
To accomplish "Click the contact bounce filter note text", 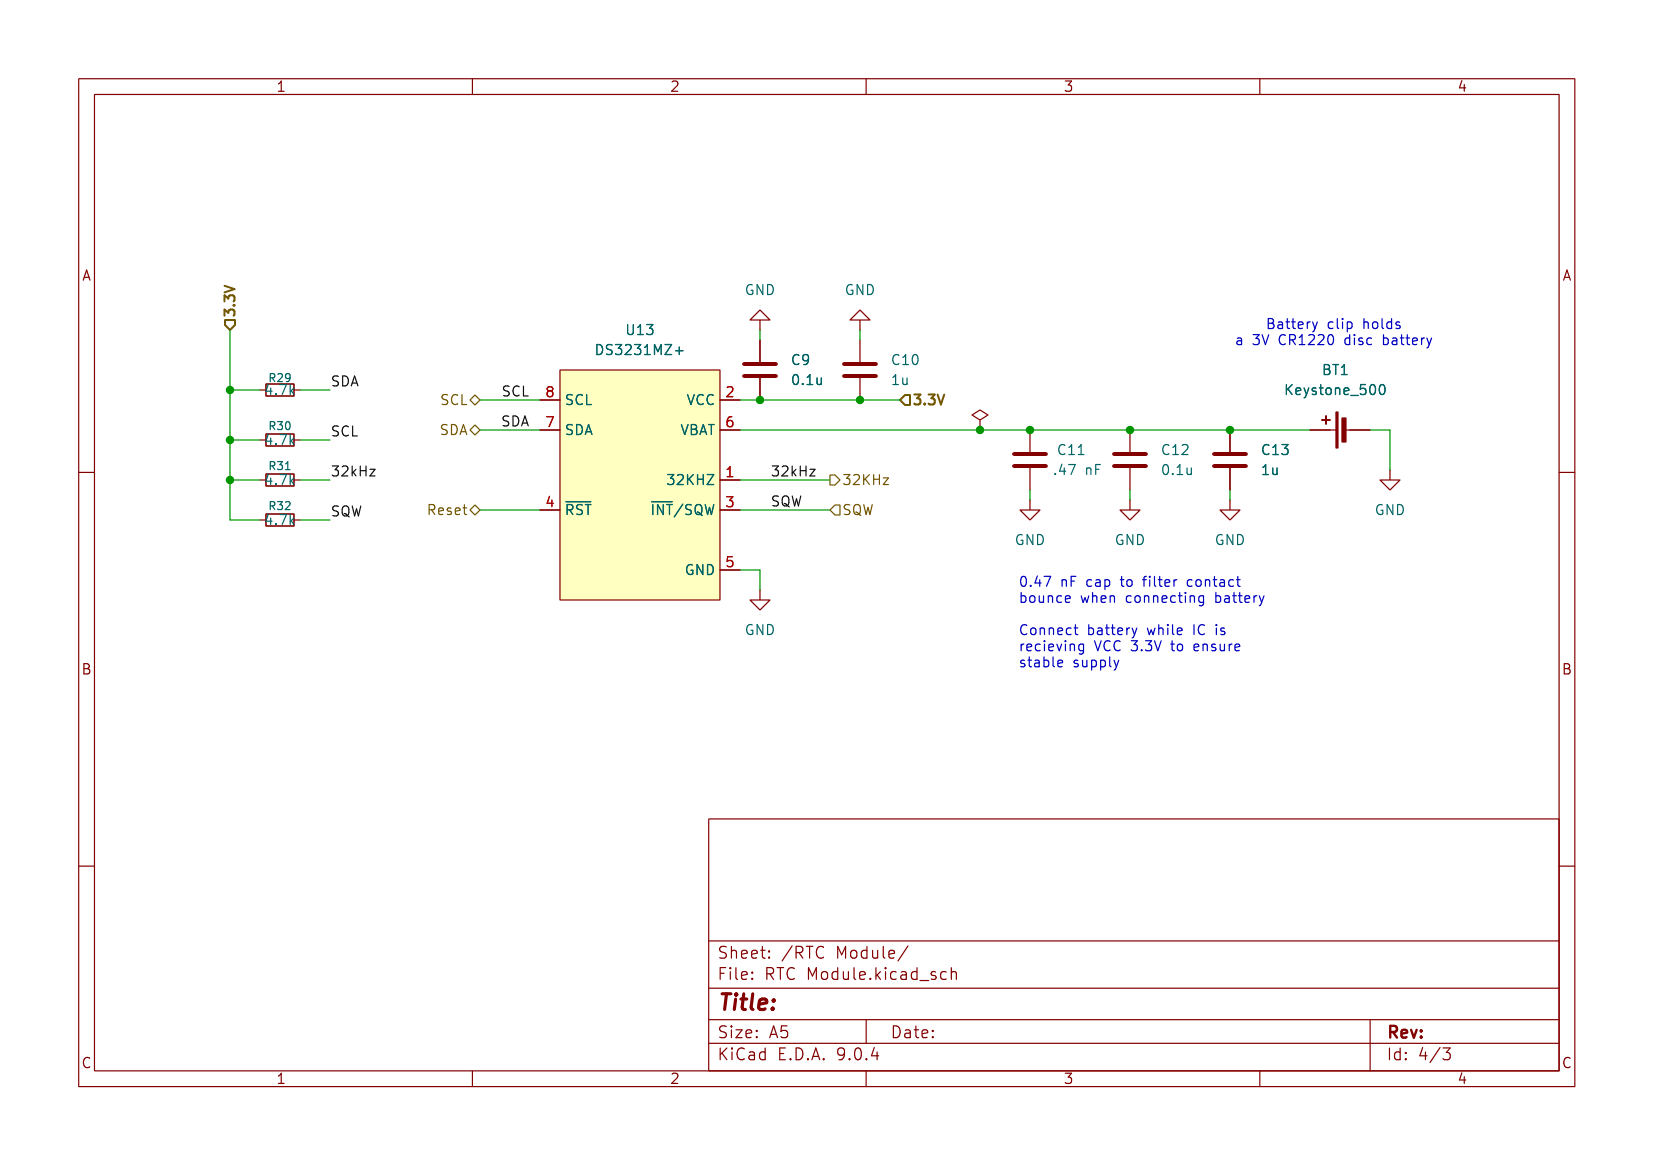I will (x=1142, y=590).
